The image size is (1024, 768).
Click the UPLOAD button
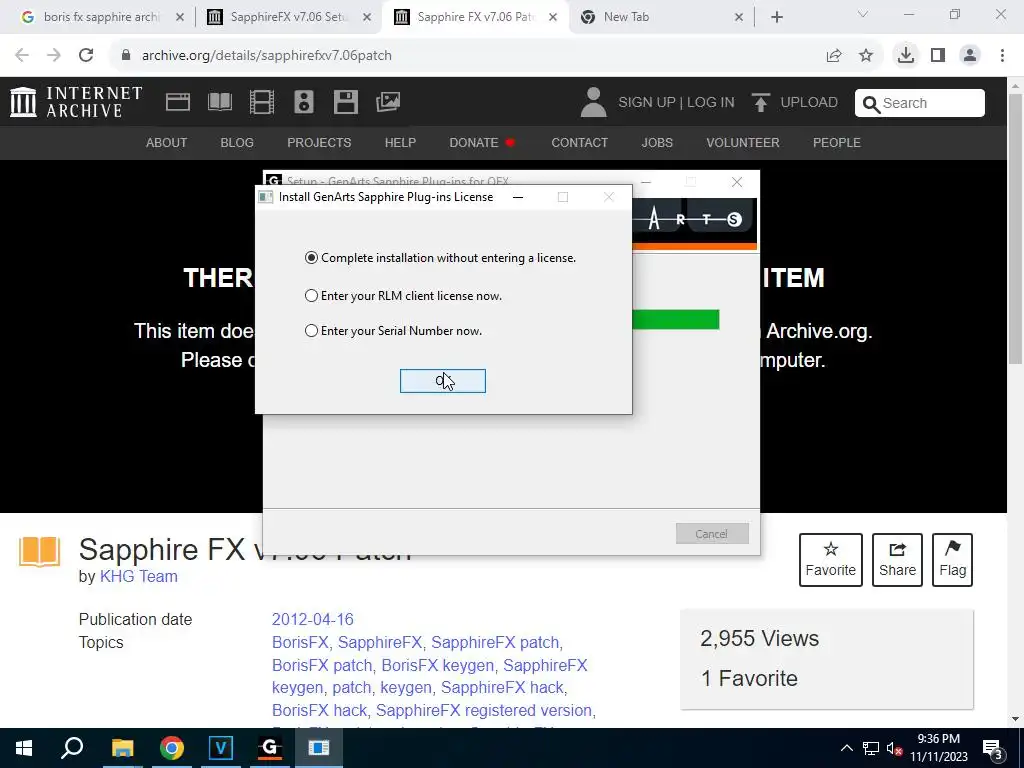click(x=795, y=103)
